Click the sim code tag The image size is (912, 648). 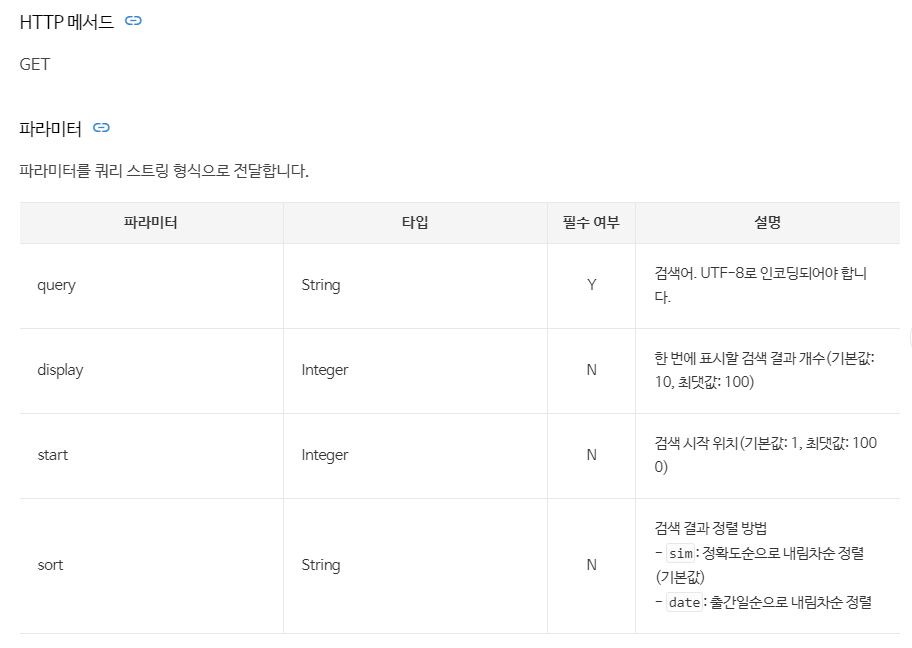coord(681,553)
